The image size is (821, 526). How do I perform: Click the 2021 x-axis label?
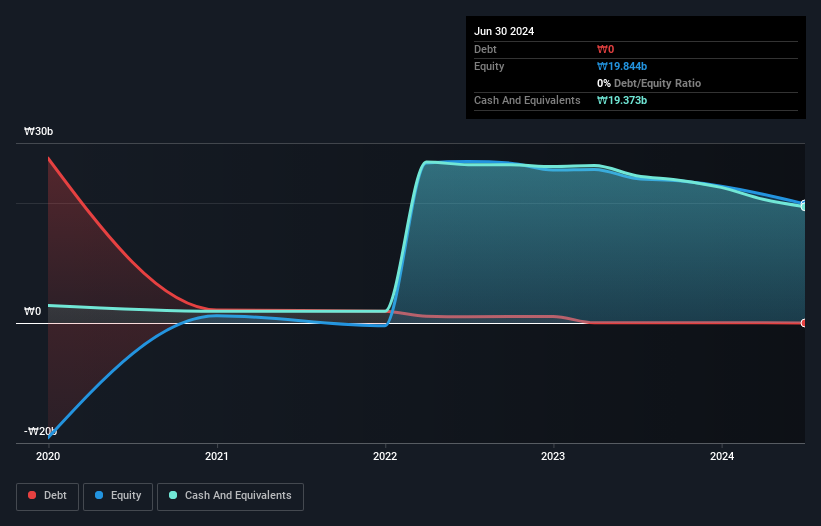[217, 456]
